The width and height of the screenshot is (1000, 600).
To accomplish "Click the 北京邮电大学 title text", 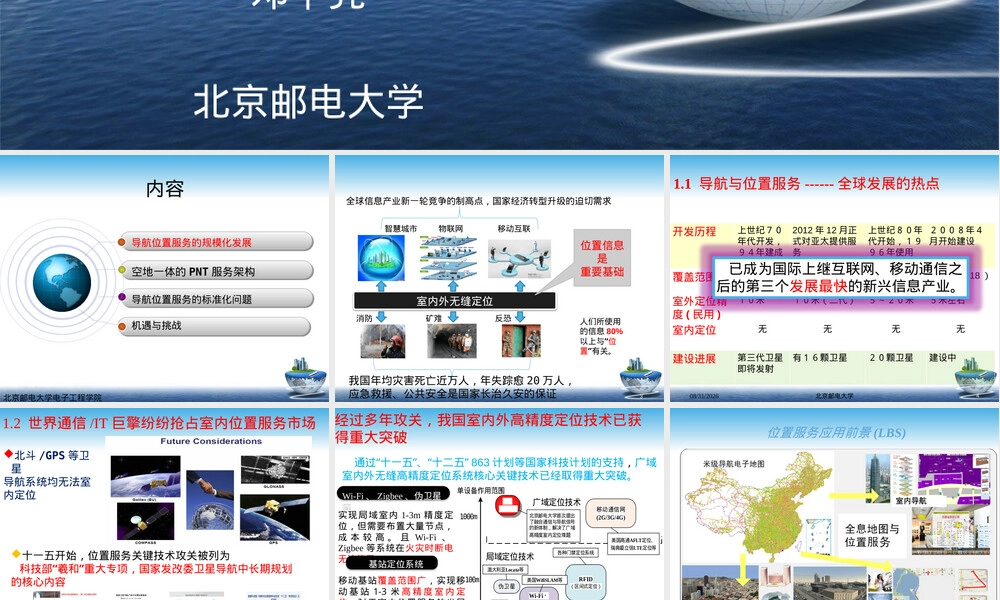I will coord(309,101).
